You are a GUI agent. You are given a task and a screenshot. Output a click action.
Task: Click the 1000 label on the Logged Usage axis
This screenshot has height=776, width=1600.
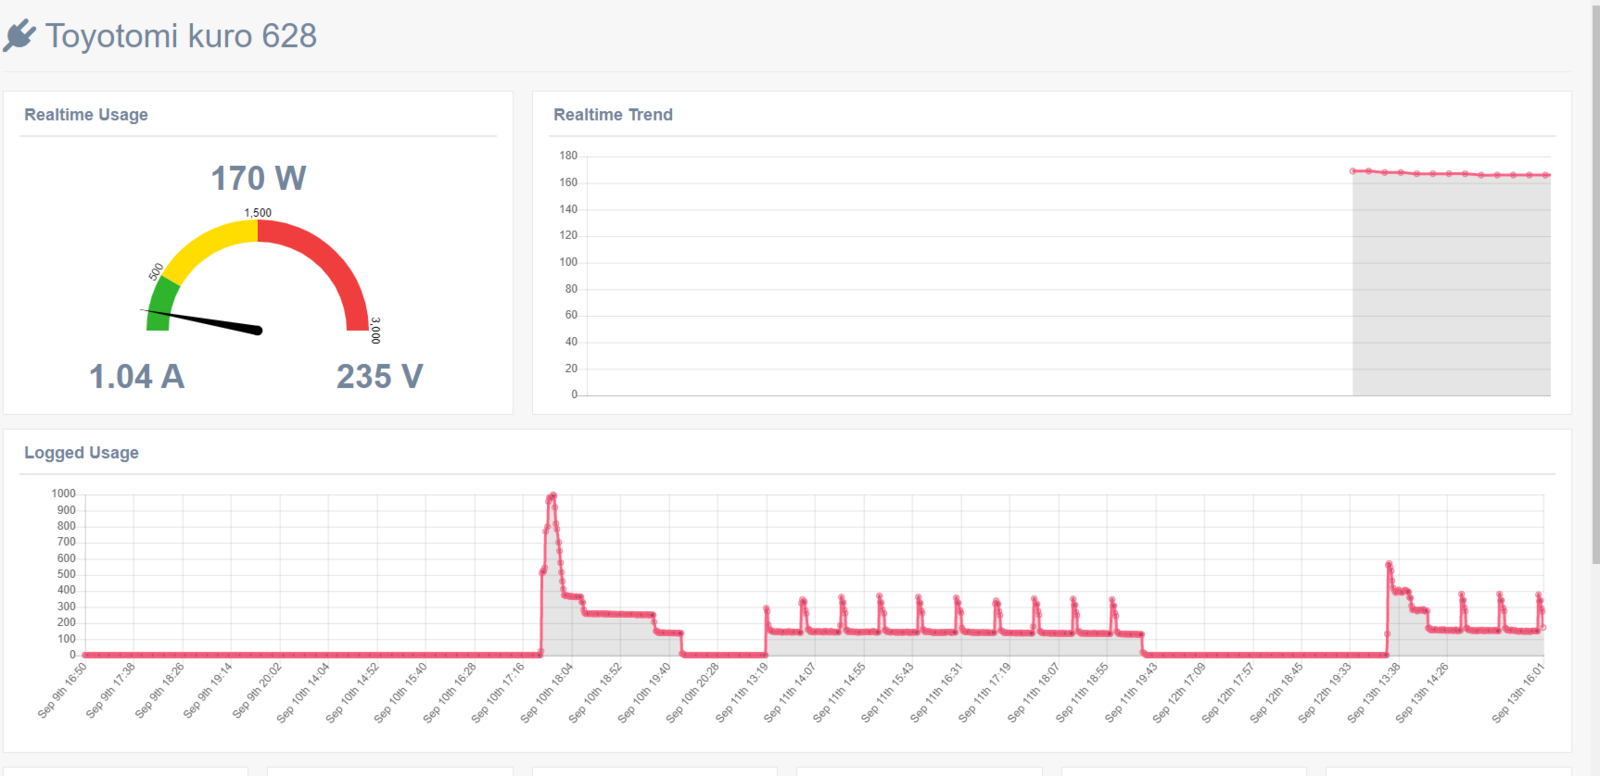click(64, 494)
